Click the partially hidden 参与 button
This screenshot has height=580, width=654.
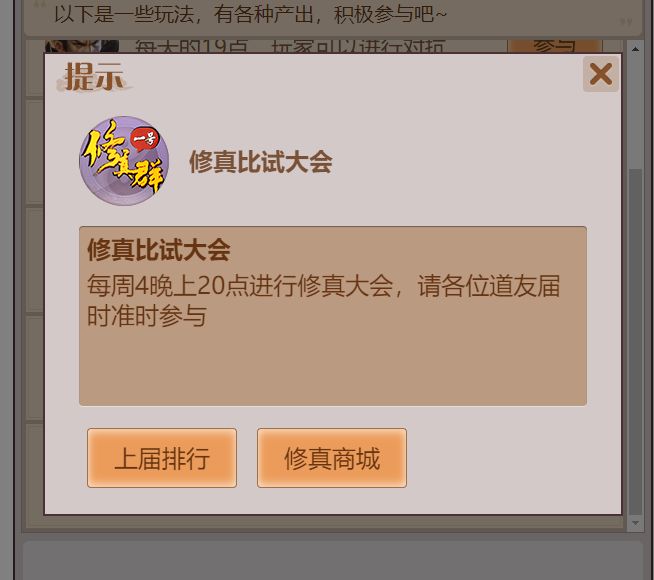(x=555, y=46)
